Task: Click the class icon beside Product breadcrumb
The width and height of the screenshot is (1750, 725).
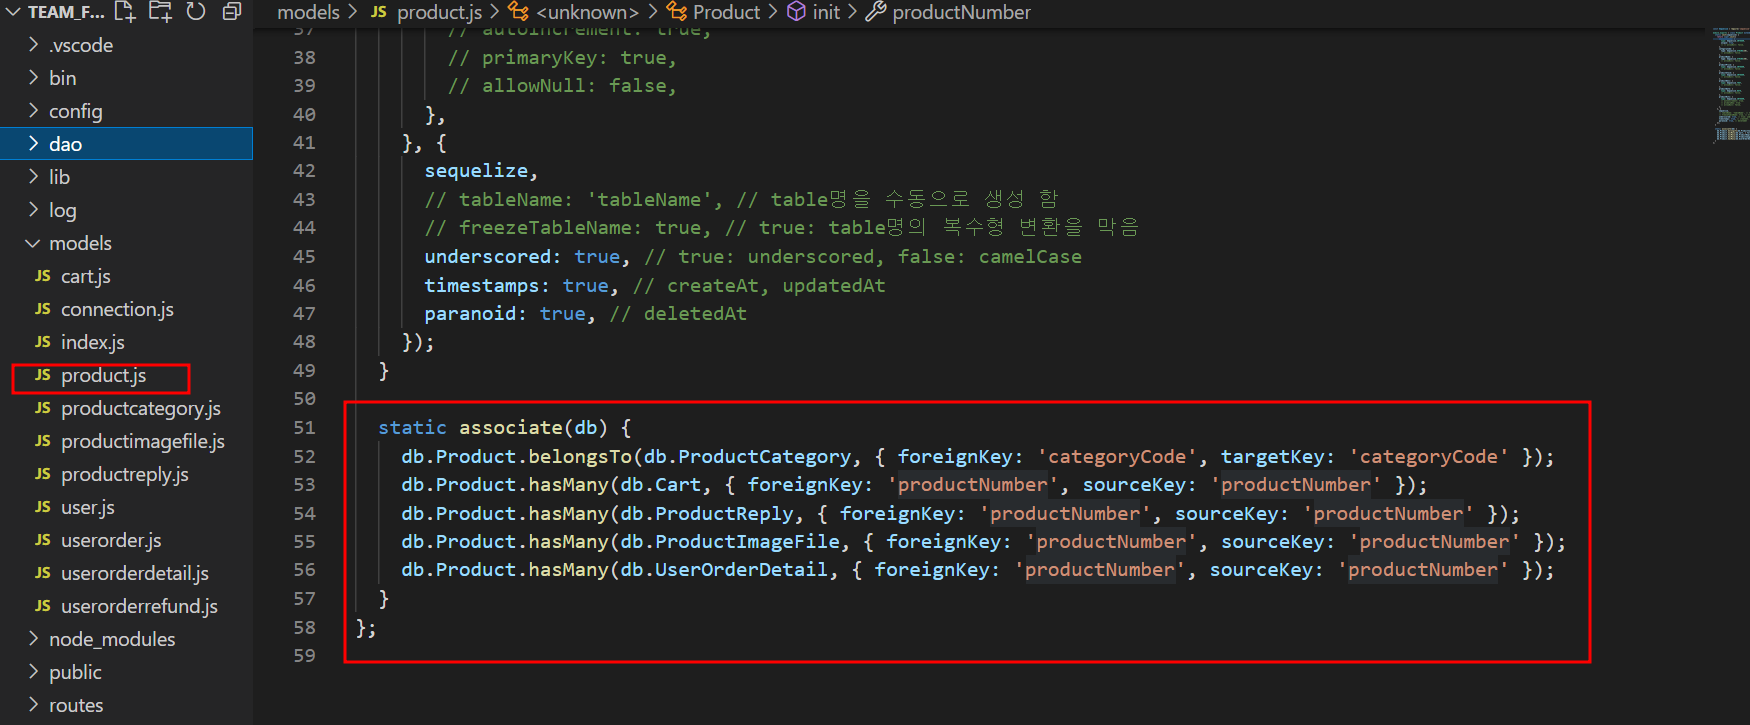Action: click(677, 12)
